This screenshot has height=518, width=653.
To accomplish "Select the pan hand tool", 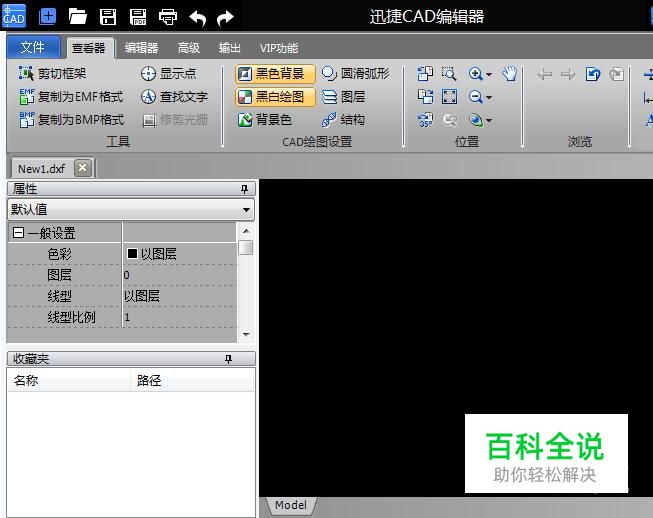I will [509, 74].
